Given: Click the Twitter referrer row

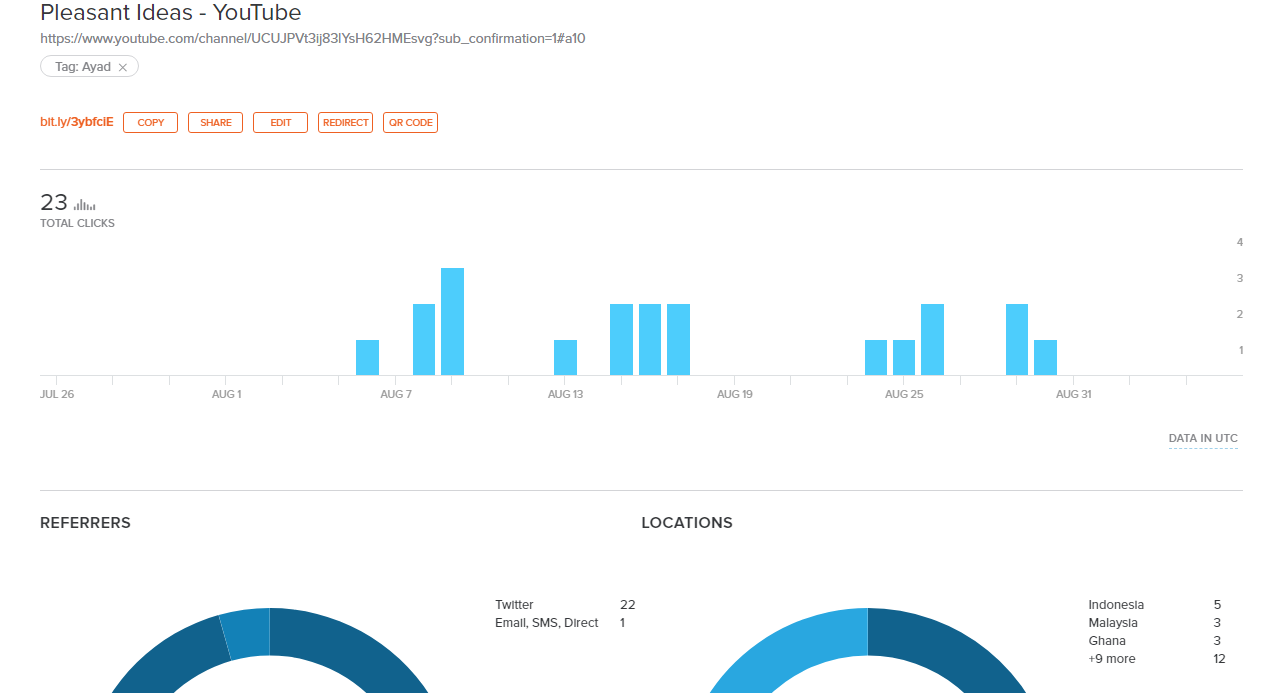Looking at the screenshot, I should (x=565, y=604).
